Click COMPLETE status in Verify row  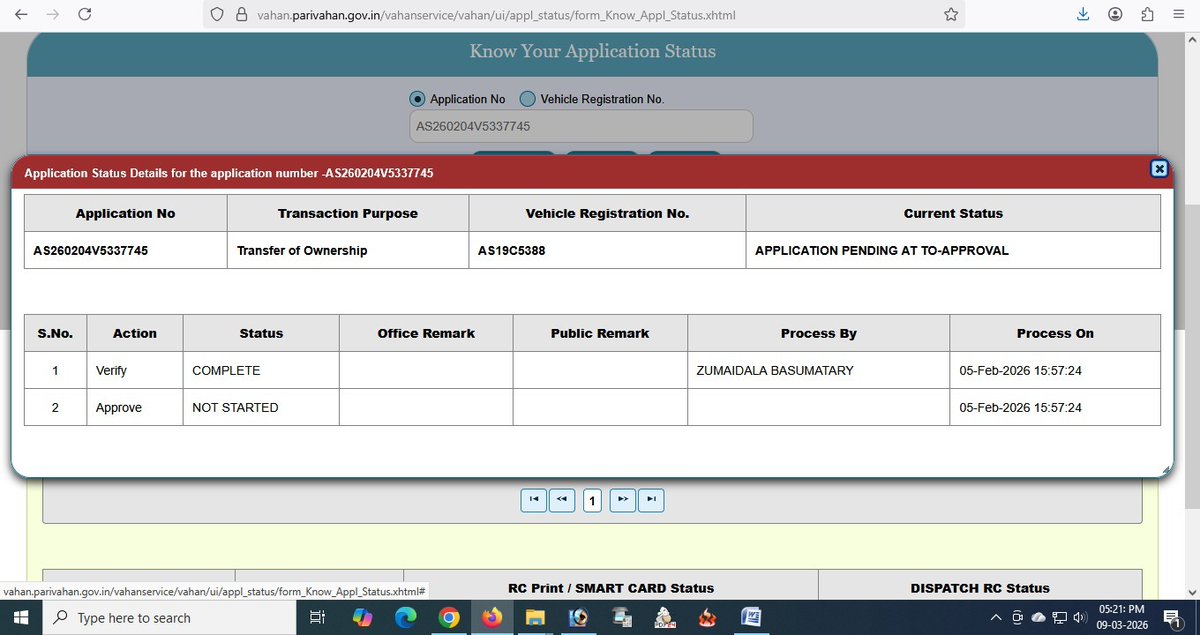261,371
